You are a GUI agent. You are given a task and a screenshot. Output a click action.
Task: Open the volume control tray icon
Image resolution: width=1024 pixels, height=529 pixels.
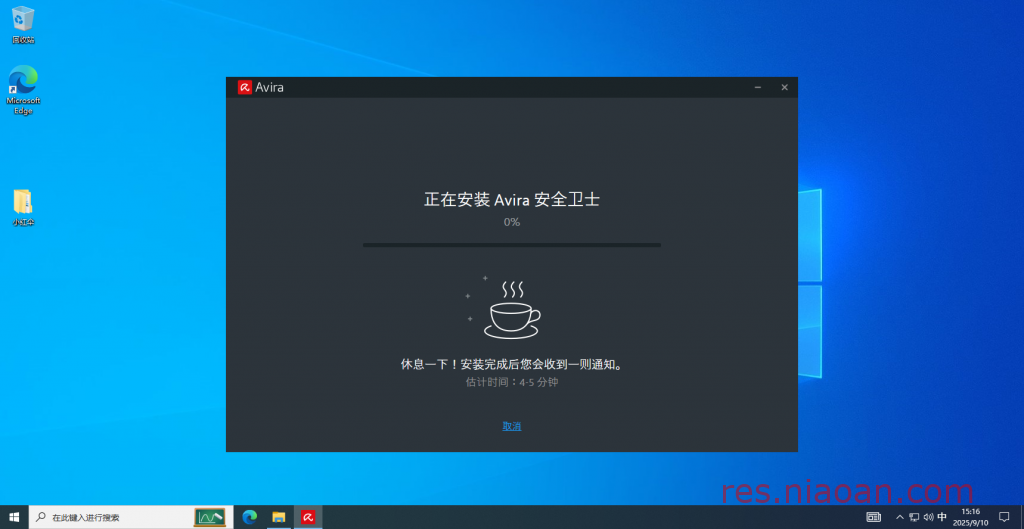click(928, 517)
